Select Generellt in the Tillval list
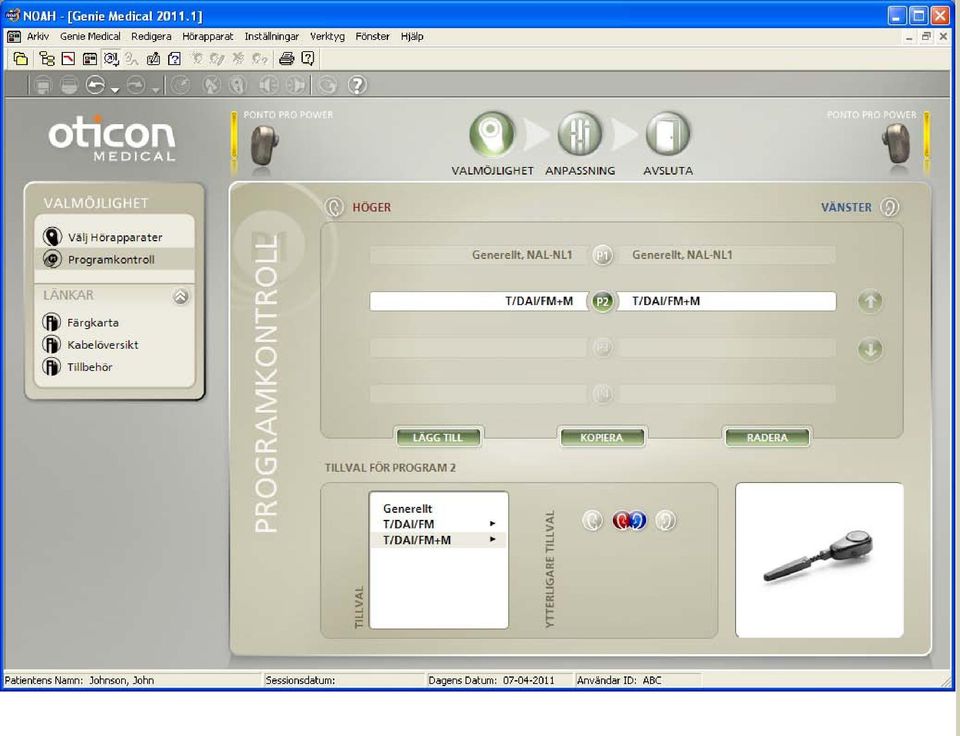Screen dimensions: 960x736 [407, 508]
